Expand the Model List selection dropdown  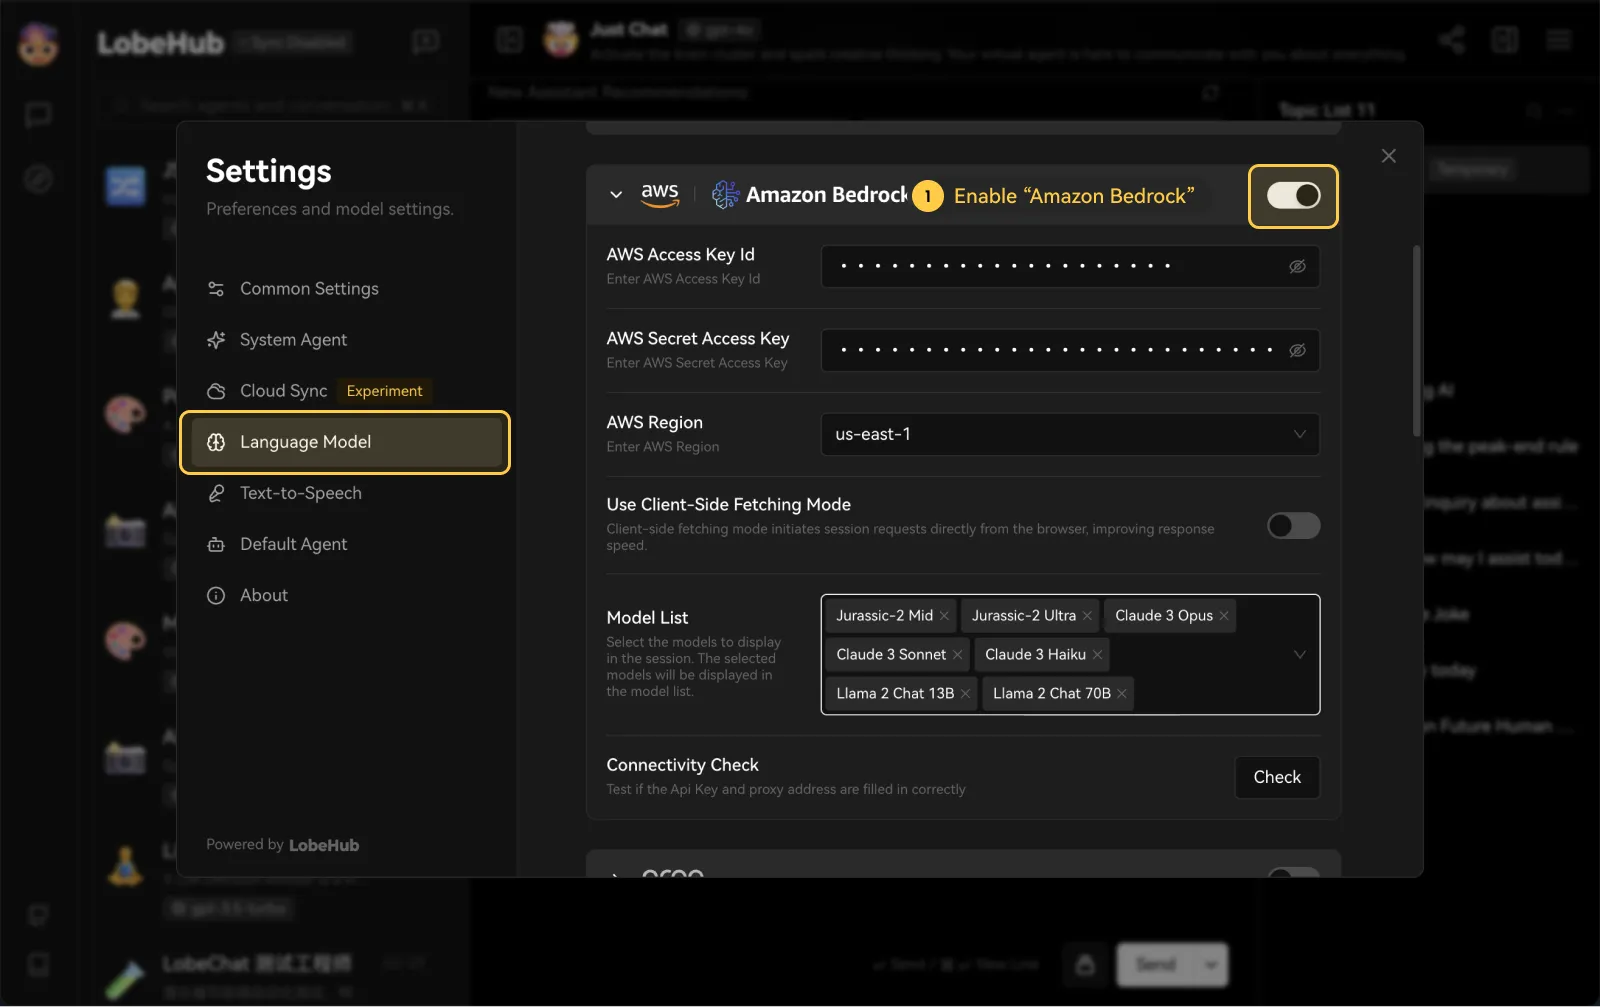[1299, 655]
